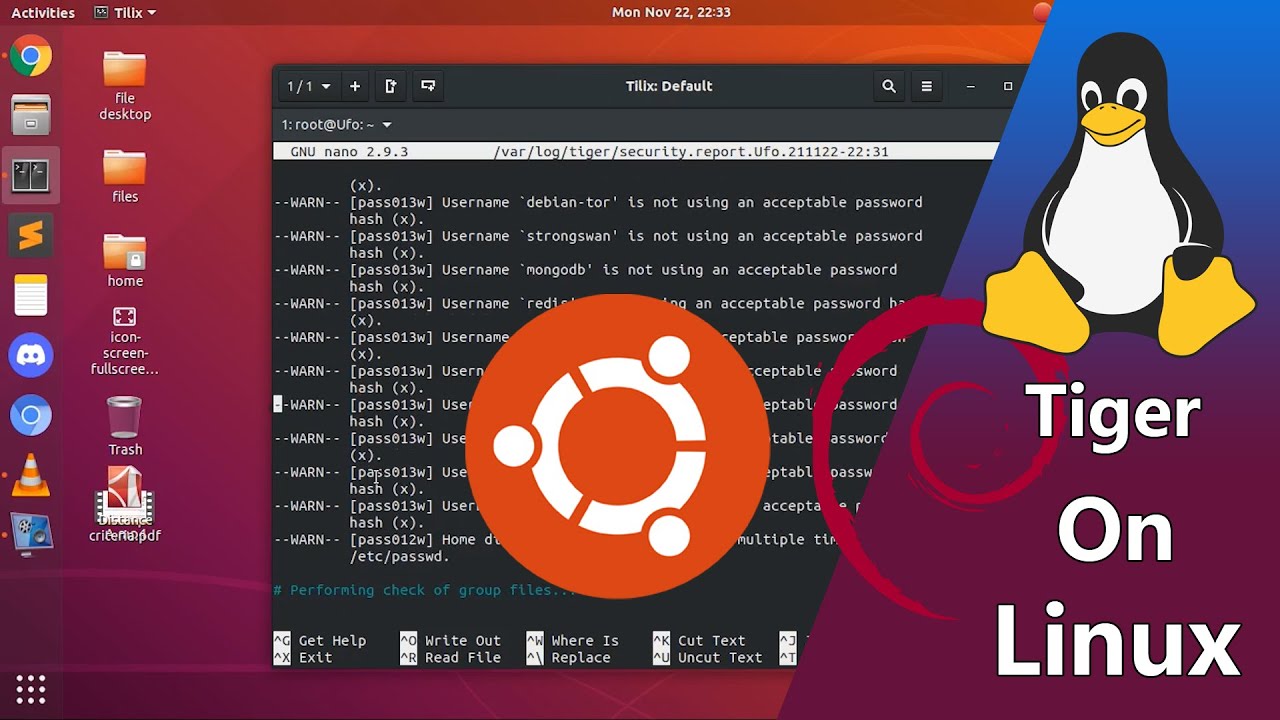1280x720 pixels.
Task: Expand the 1/1 session switcher dropdown
Action: pyautogui.click(x=308, y=86)
